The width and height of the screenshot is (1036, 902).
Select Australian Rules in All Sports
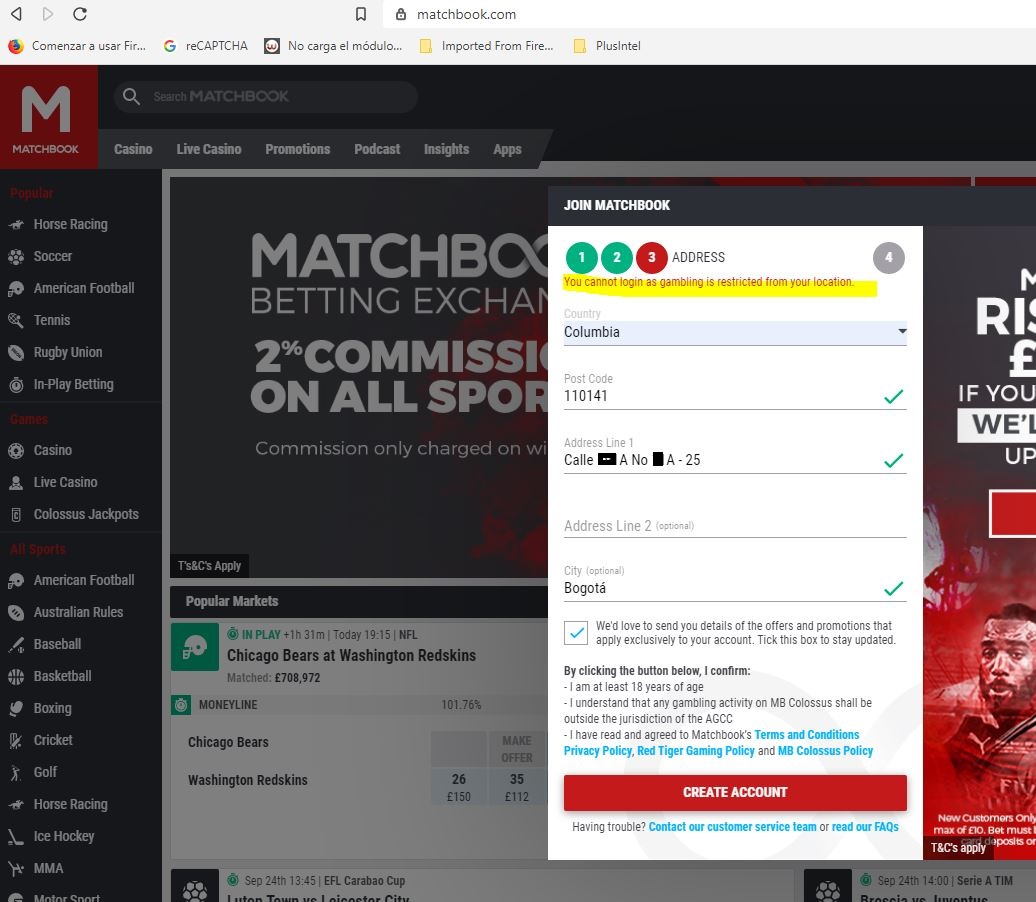coord(81,613)
